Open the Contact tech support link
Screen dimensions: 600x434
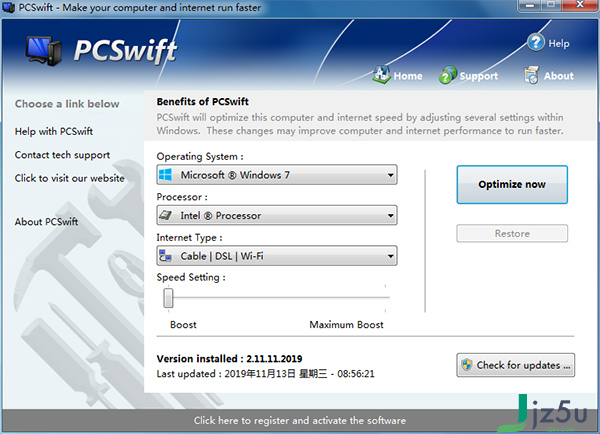click(x=62, y=155)
